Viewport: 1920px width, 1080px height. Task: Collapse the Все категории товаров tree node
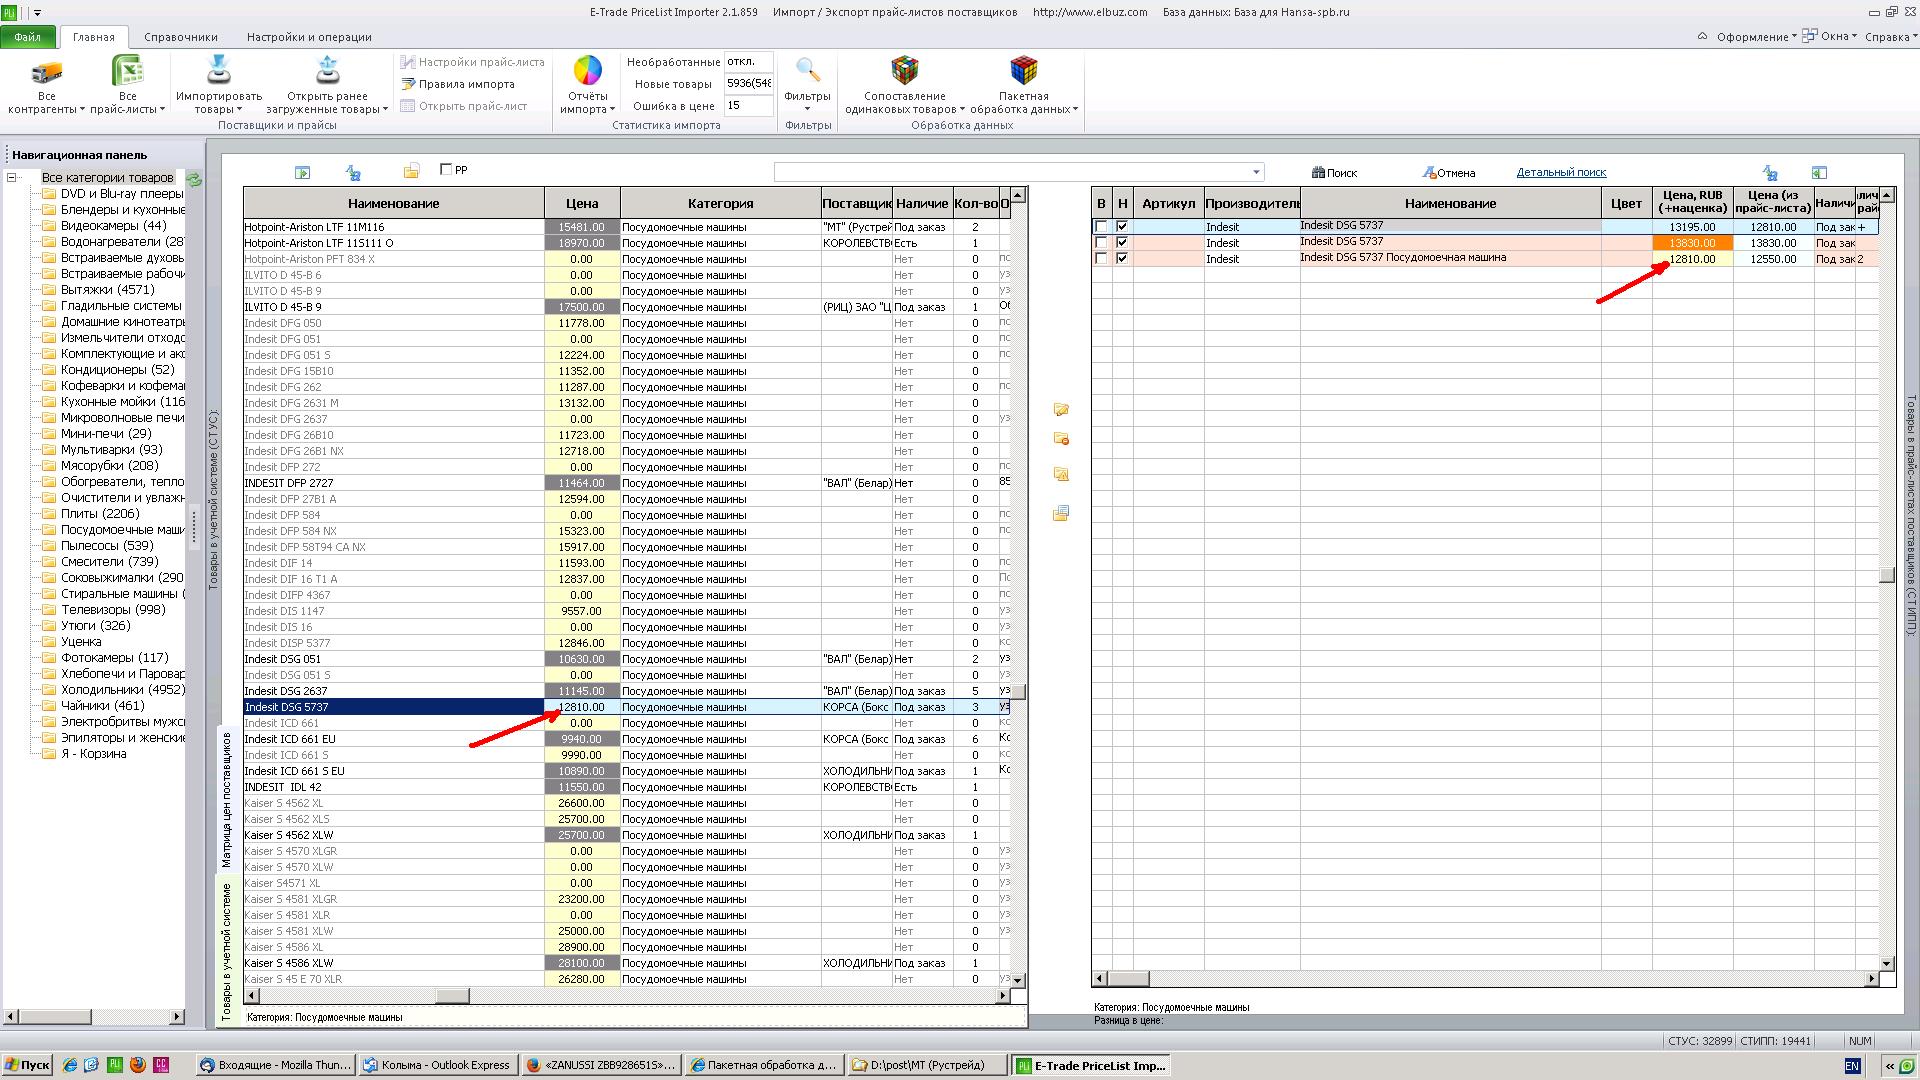(x=12, y=178)
